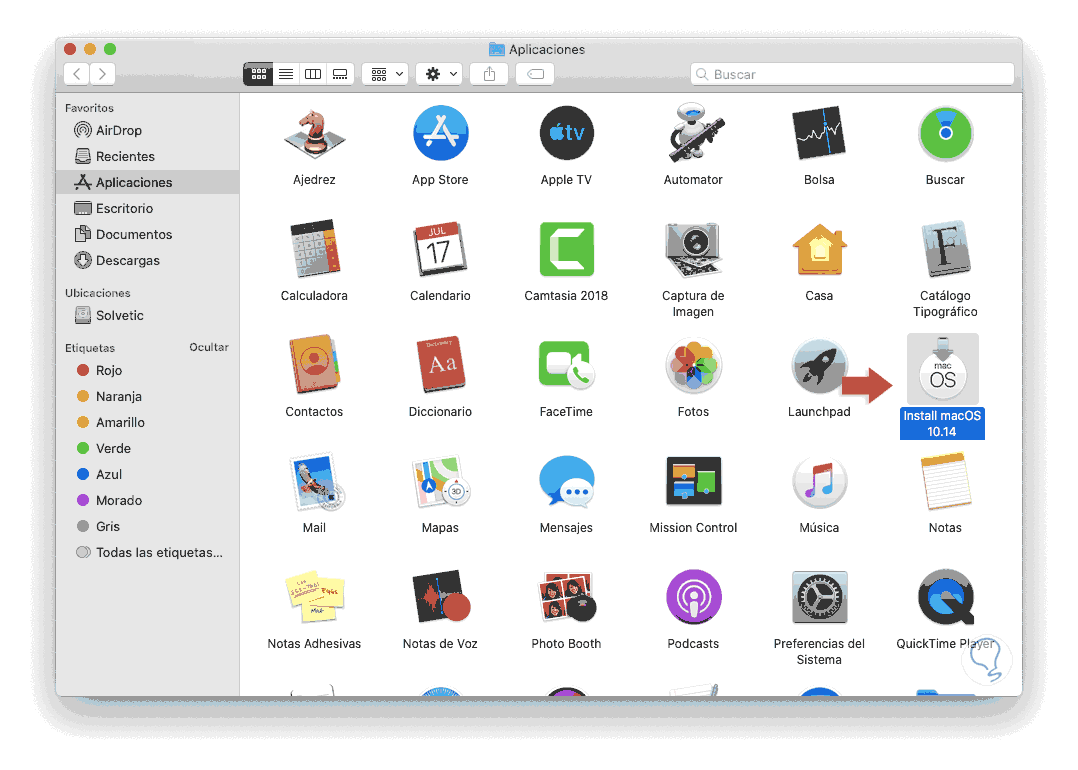This screenshot has width=1078, height=770.
Task: Switch to icon view mode
Action: tap(258, 74)
